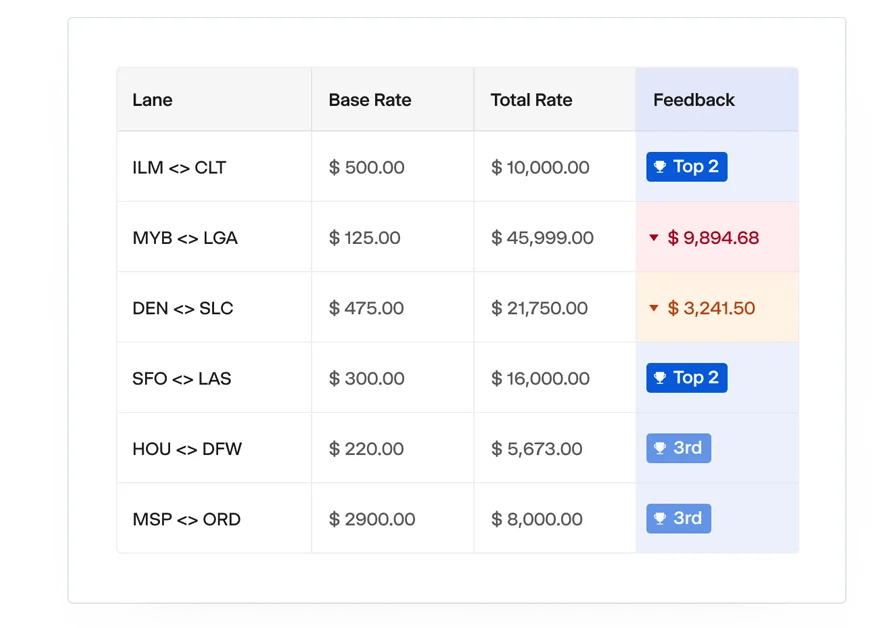
Task: Click the $ 8,000.00 total rate
Action: click(536, 519)
